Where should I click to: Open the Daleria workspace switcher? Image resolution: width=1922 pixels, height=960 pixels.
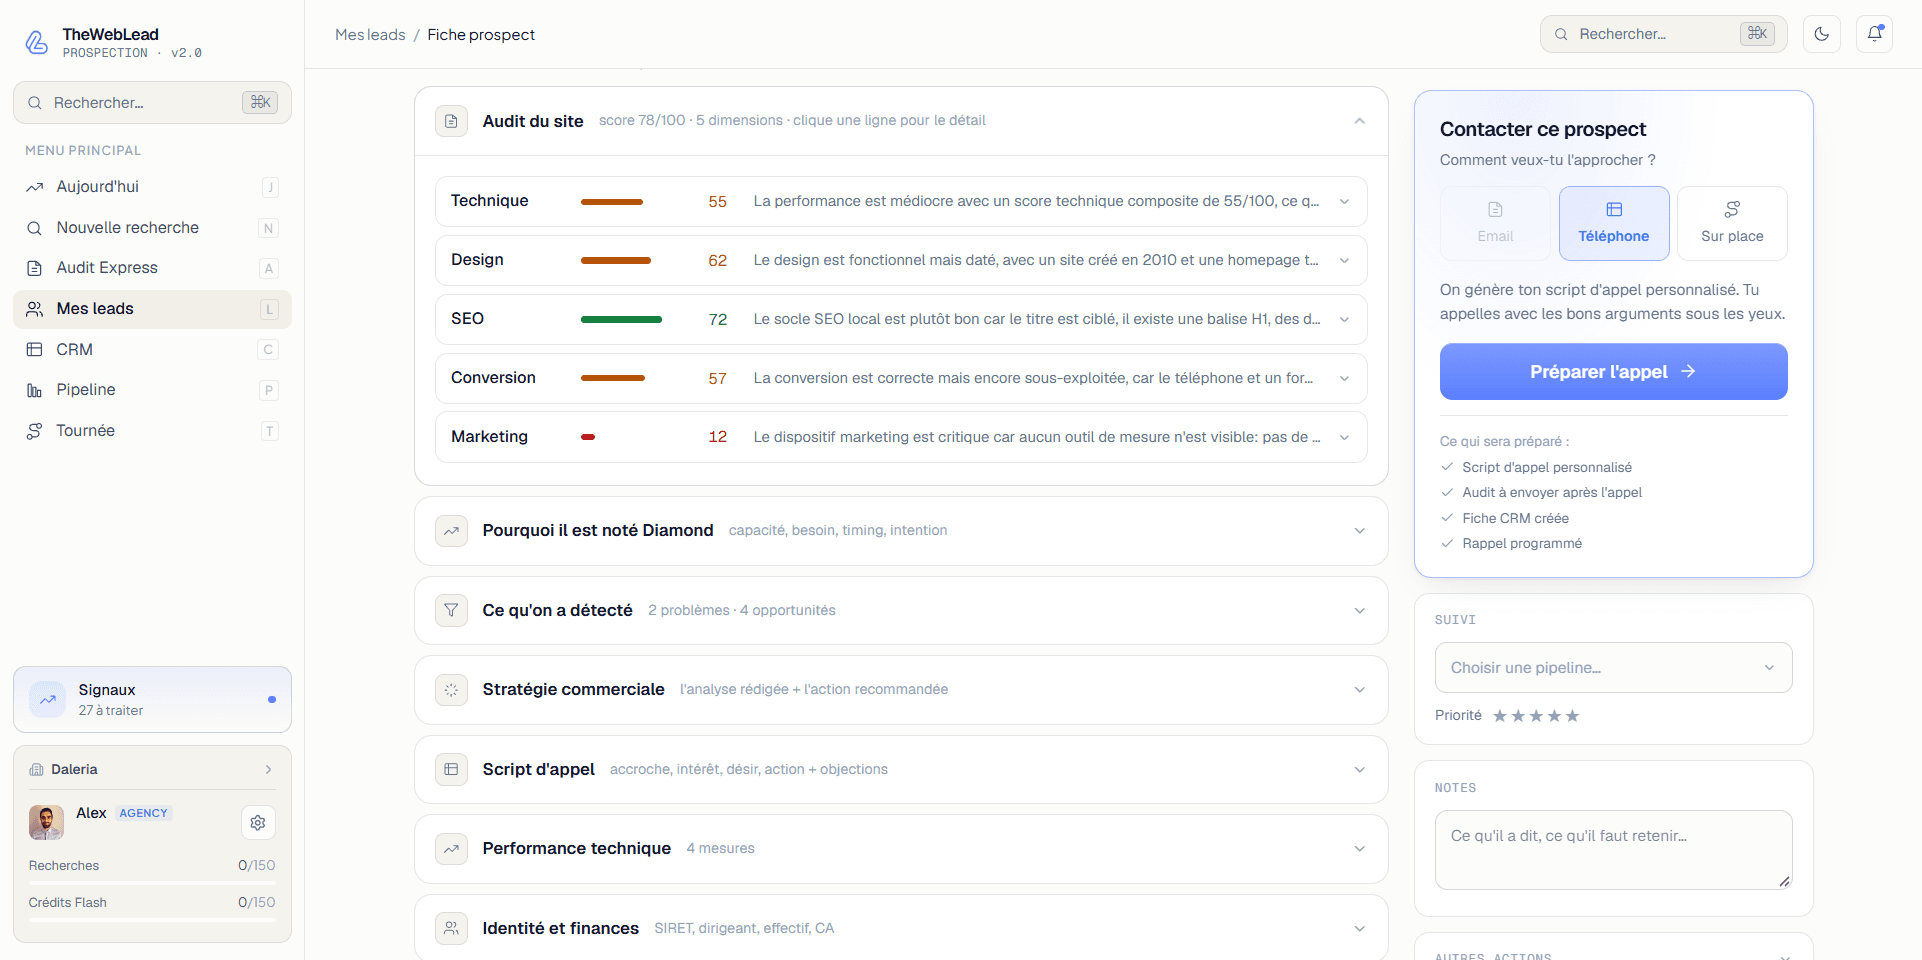[152, 769]
